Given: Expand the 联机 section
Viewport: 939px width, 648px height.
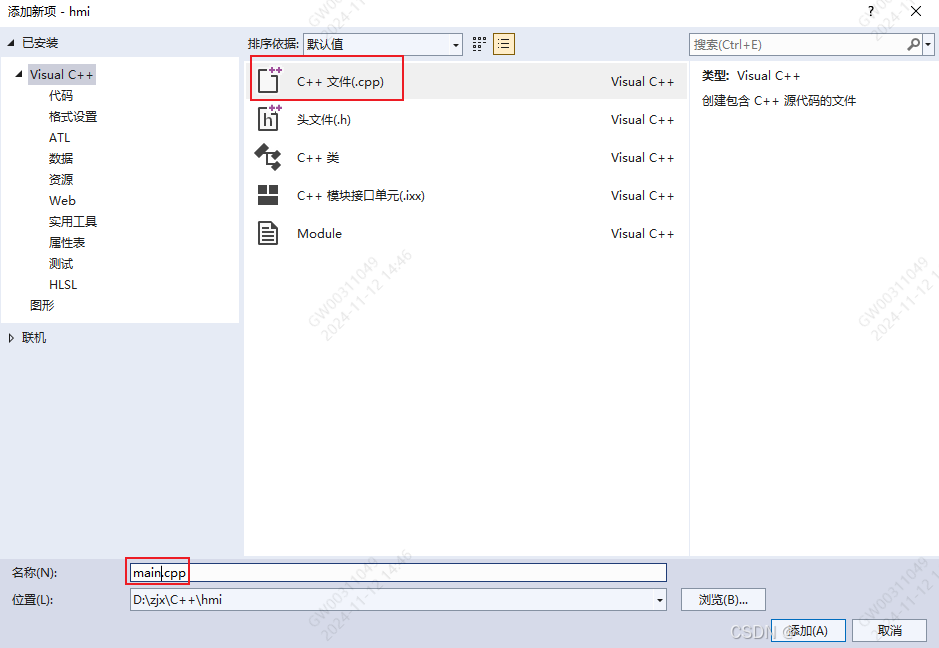Looking at the screenshot, I should pyautogui.click(x=11, y=338).
